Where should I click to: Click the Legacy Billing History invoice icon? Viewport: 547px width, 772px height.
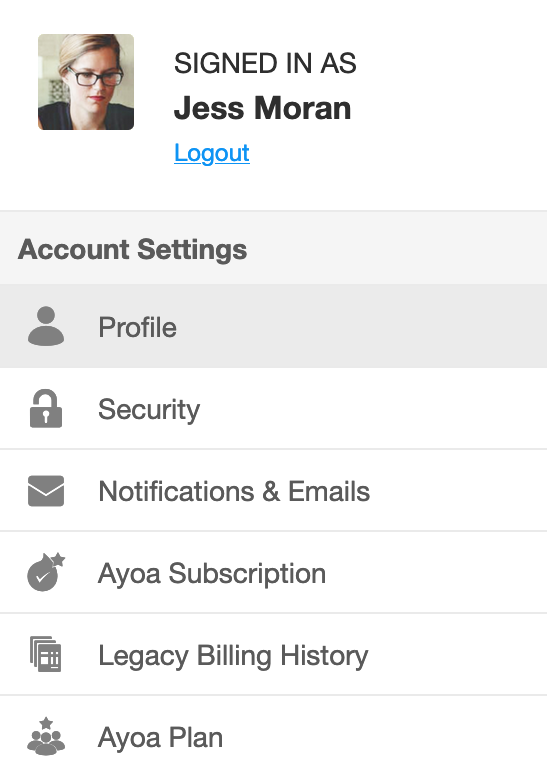46,654
